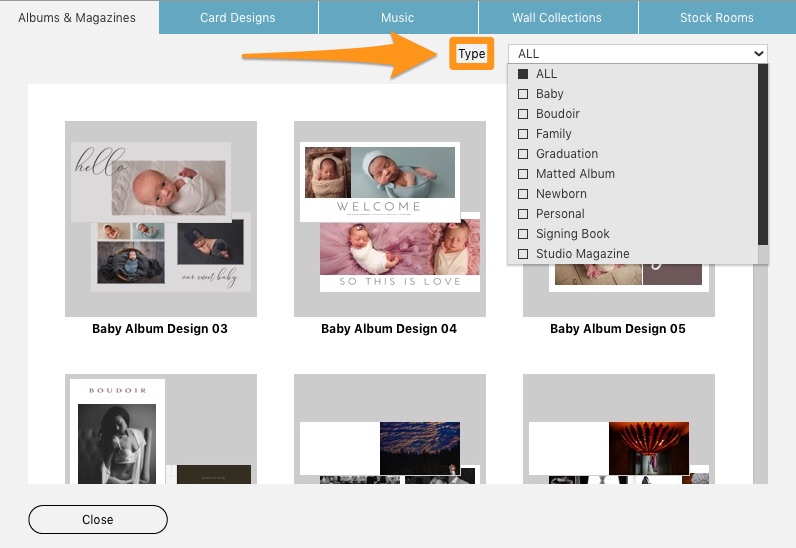796x548 pixels.
Task: Tick the Baby type checkbox
Action: 523,94
